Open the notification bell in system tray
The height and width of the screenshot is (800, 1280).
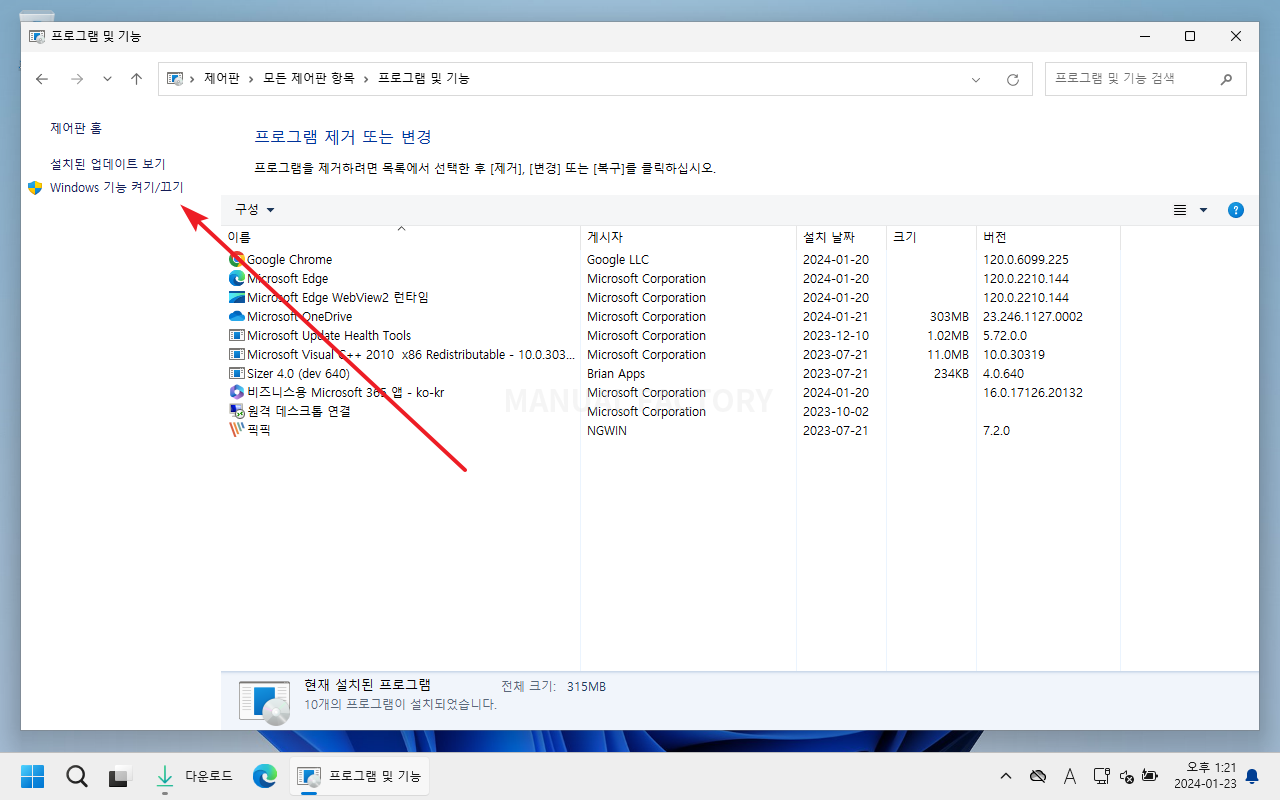[x=1252, y=776]
